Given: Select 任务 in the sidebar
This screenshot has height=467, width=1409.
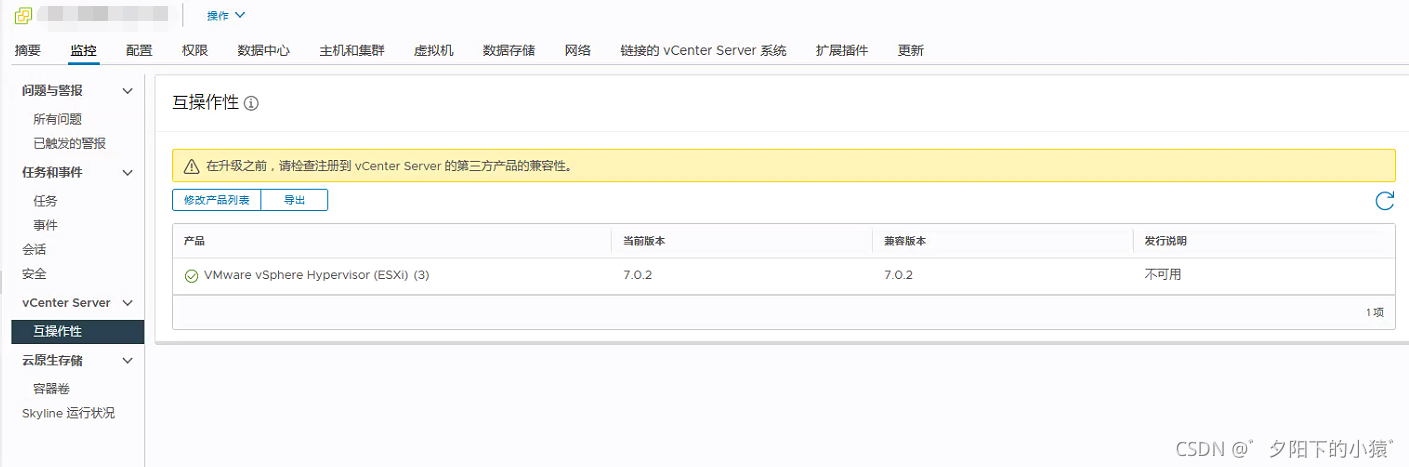Looking at the screenshot, I should click(x=45, y=201).
